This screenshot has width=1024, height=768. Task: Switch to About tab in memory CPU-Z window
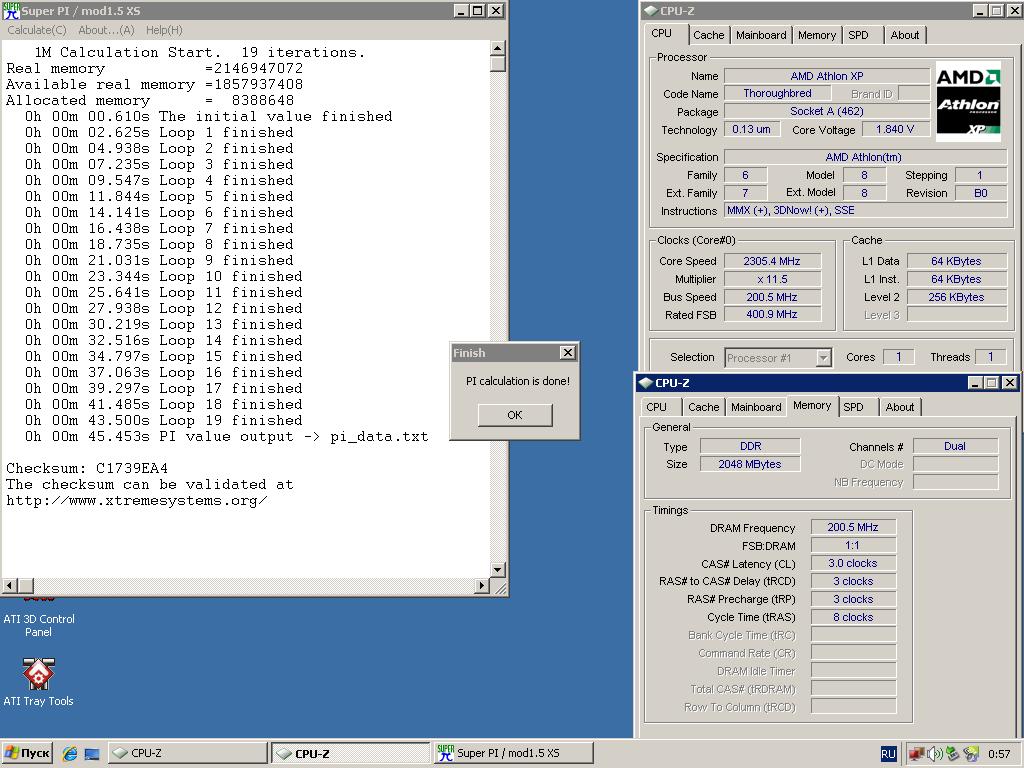[899, 407]
